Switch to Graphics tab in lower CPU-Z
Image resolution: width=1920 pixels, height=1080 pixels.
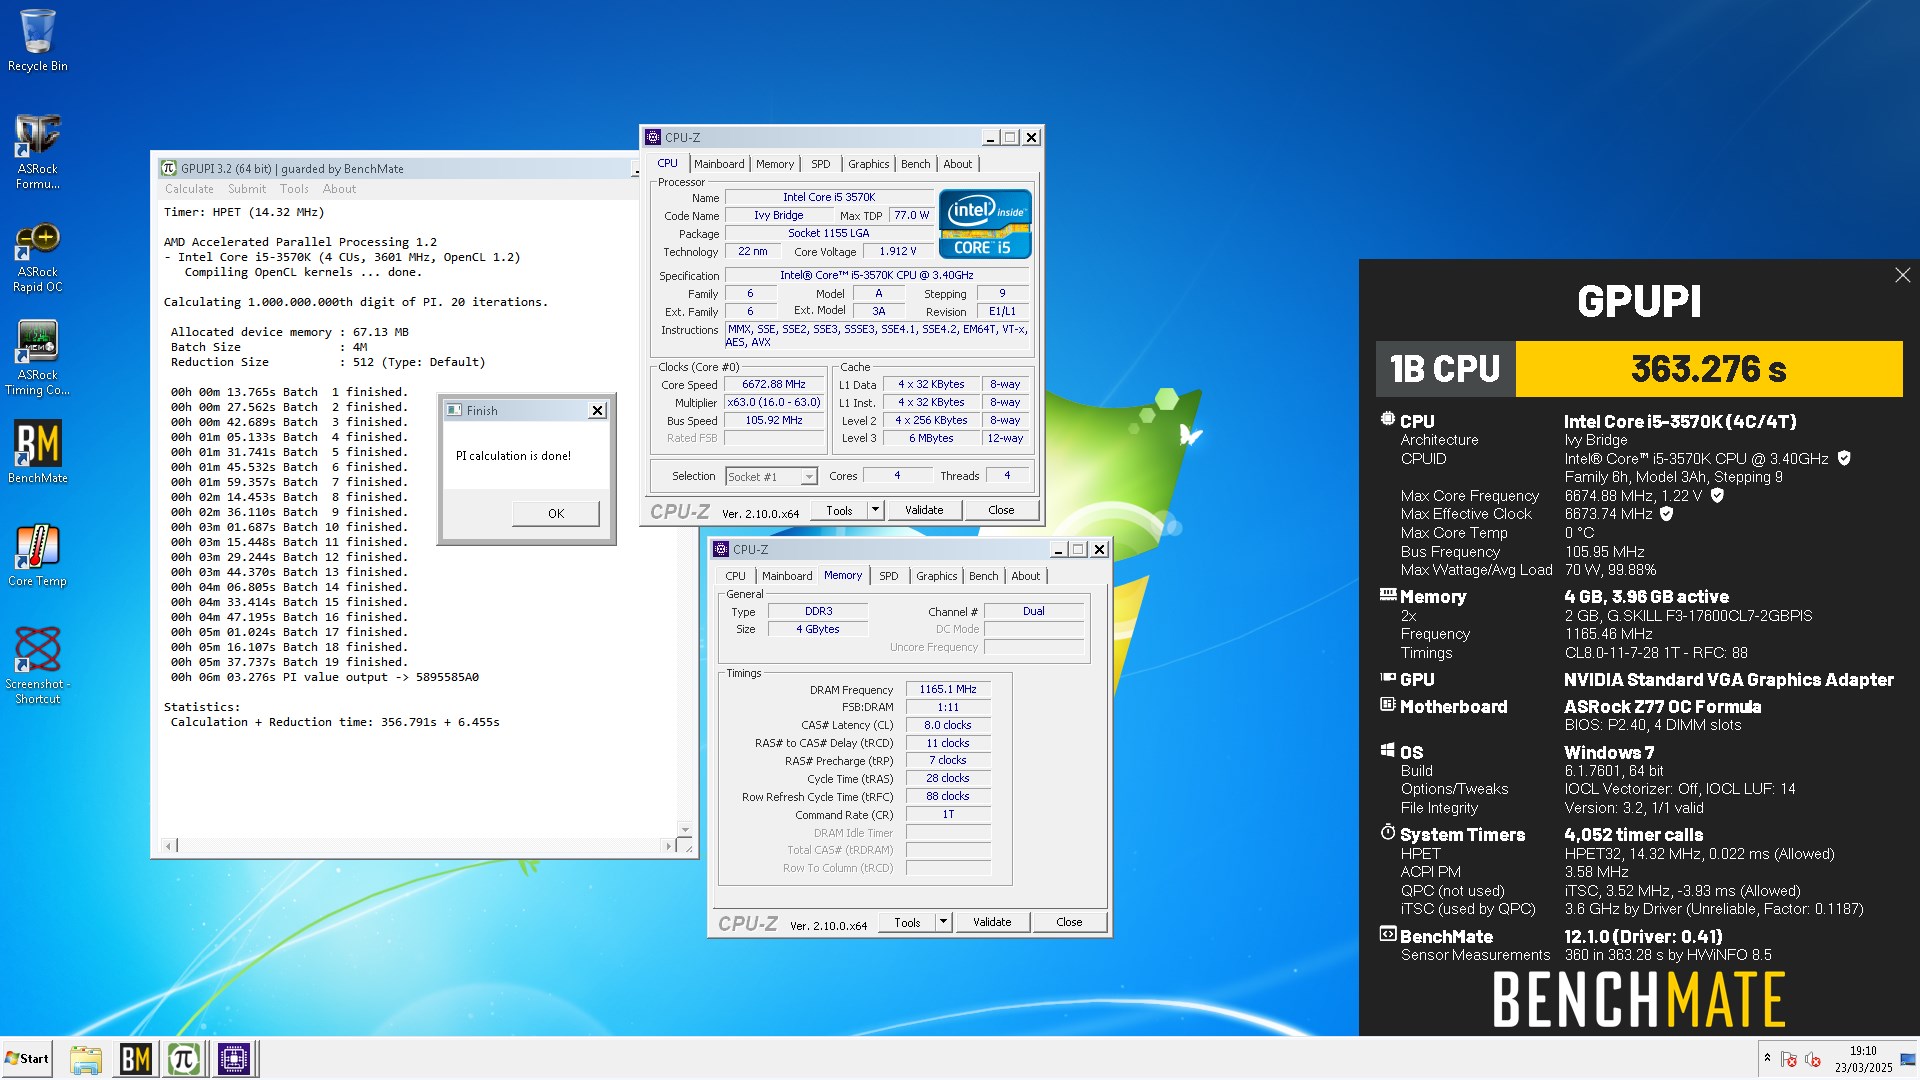pyautogui.click(x=936, y=576)
